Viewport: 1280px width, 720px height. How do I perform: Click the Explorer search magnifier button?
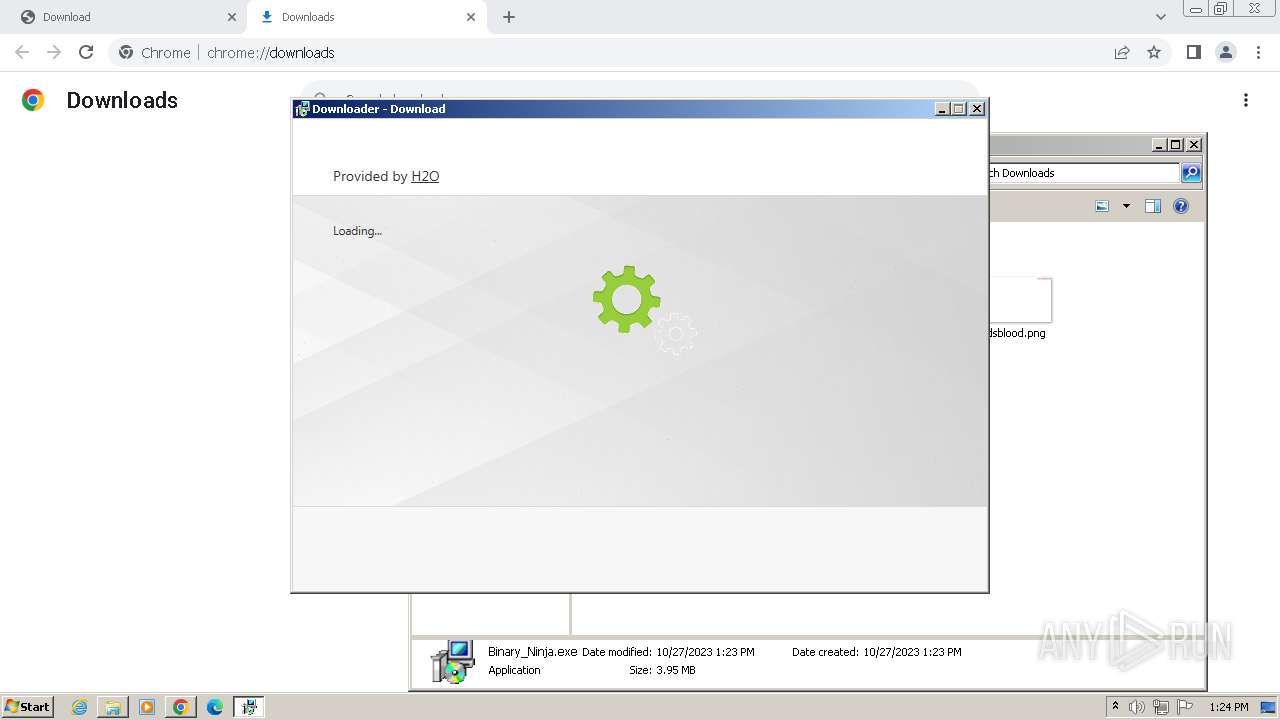pyautogui.click(x=1191, y=173)
